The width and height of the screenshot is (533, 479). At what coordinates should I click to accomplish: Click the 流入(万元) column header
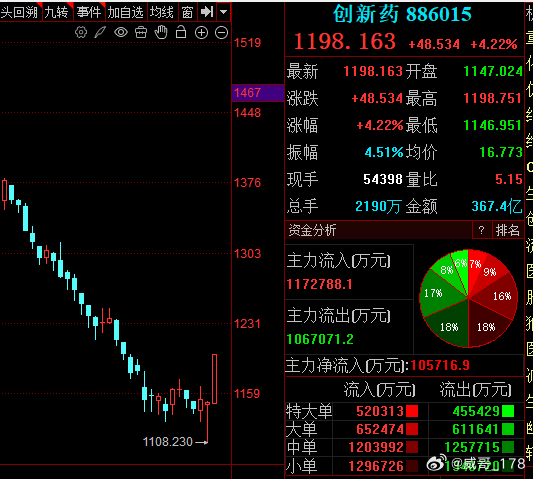379,390
